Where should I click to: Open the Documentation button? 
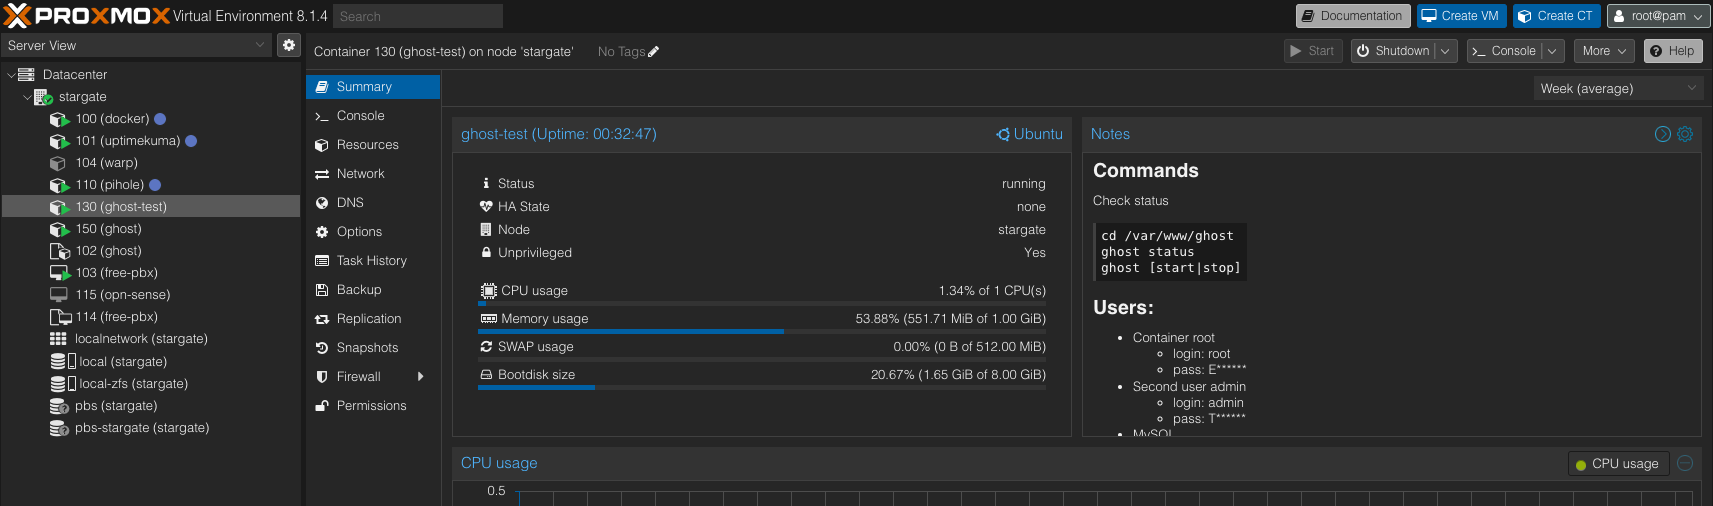click(x=1352, y=16)
